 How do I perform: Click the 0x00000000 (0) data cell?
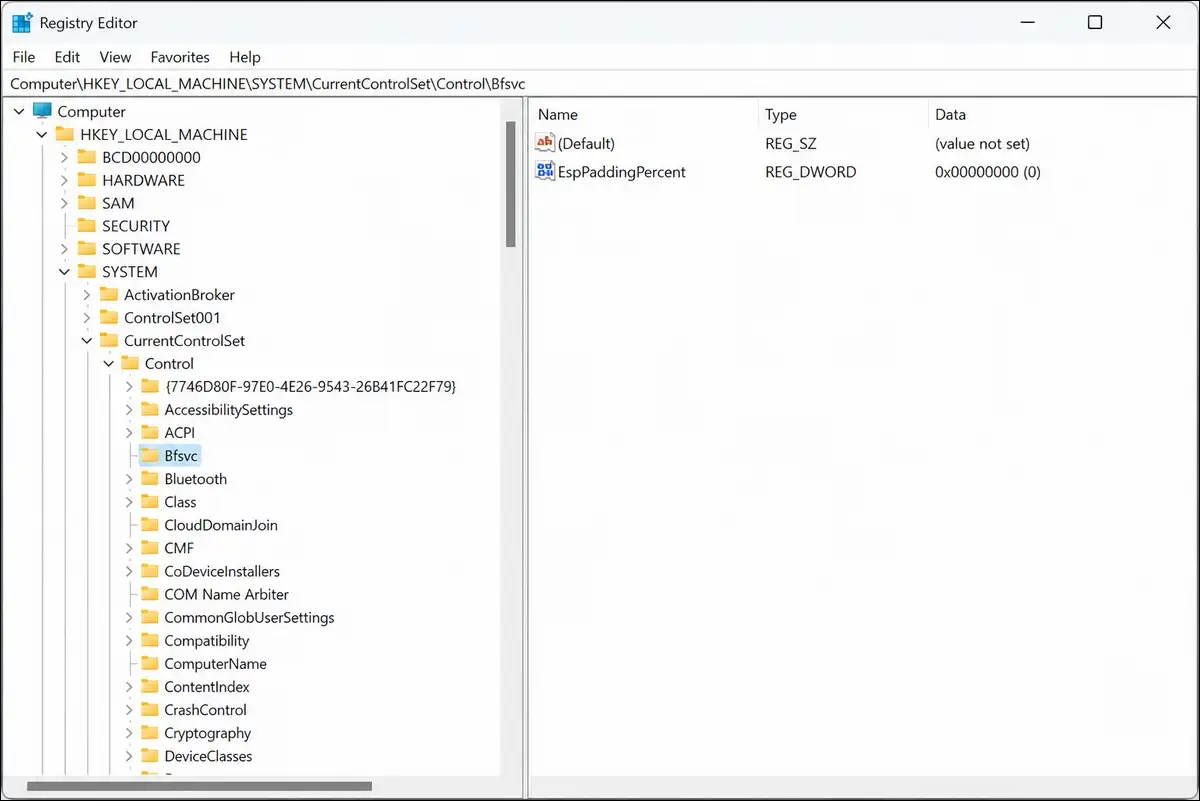(988, 172)
